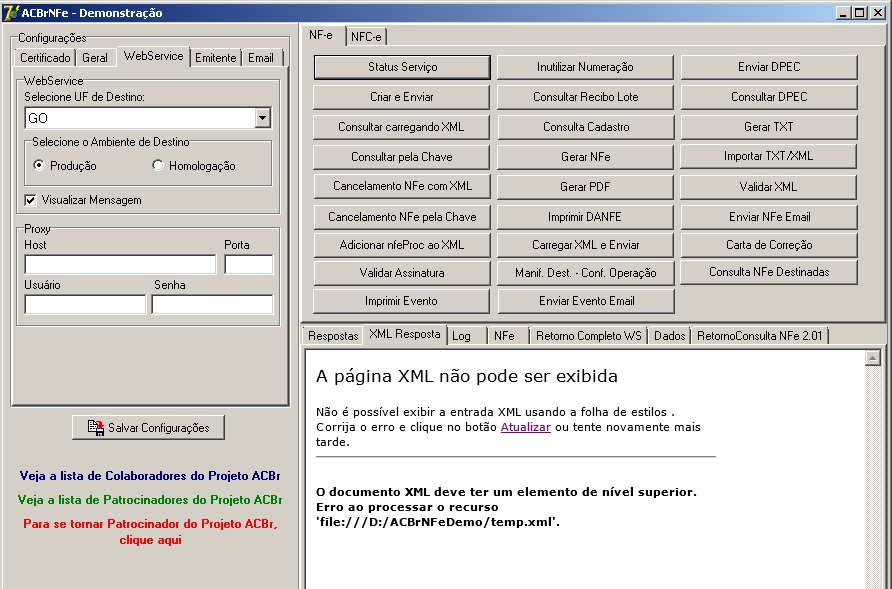
Task: Click the ACBrNFe application icon in title bar
Action: point(11,12)
